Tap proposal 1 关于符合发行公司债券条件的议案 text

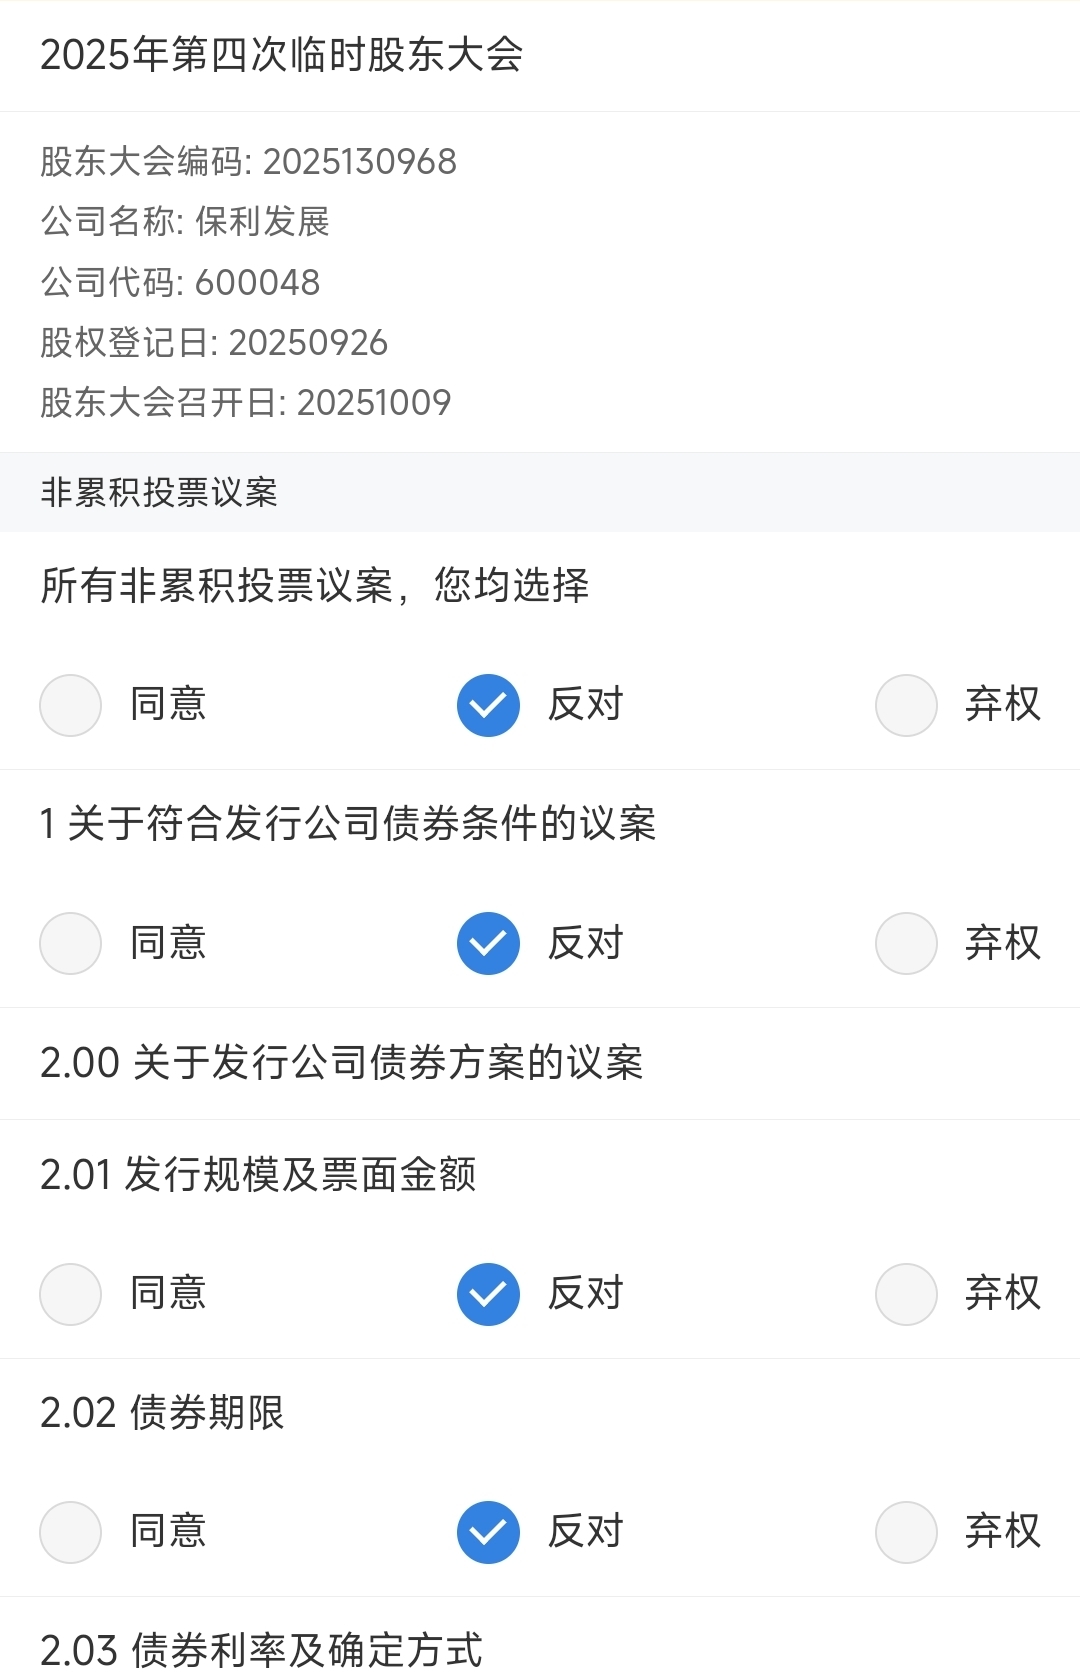pyautogui.click(x=348, y=825)
